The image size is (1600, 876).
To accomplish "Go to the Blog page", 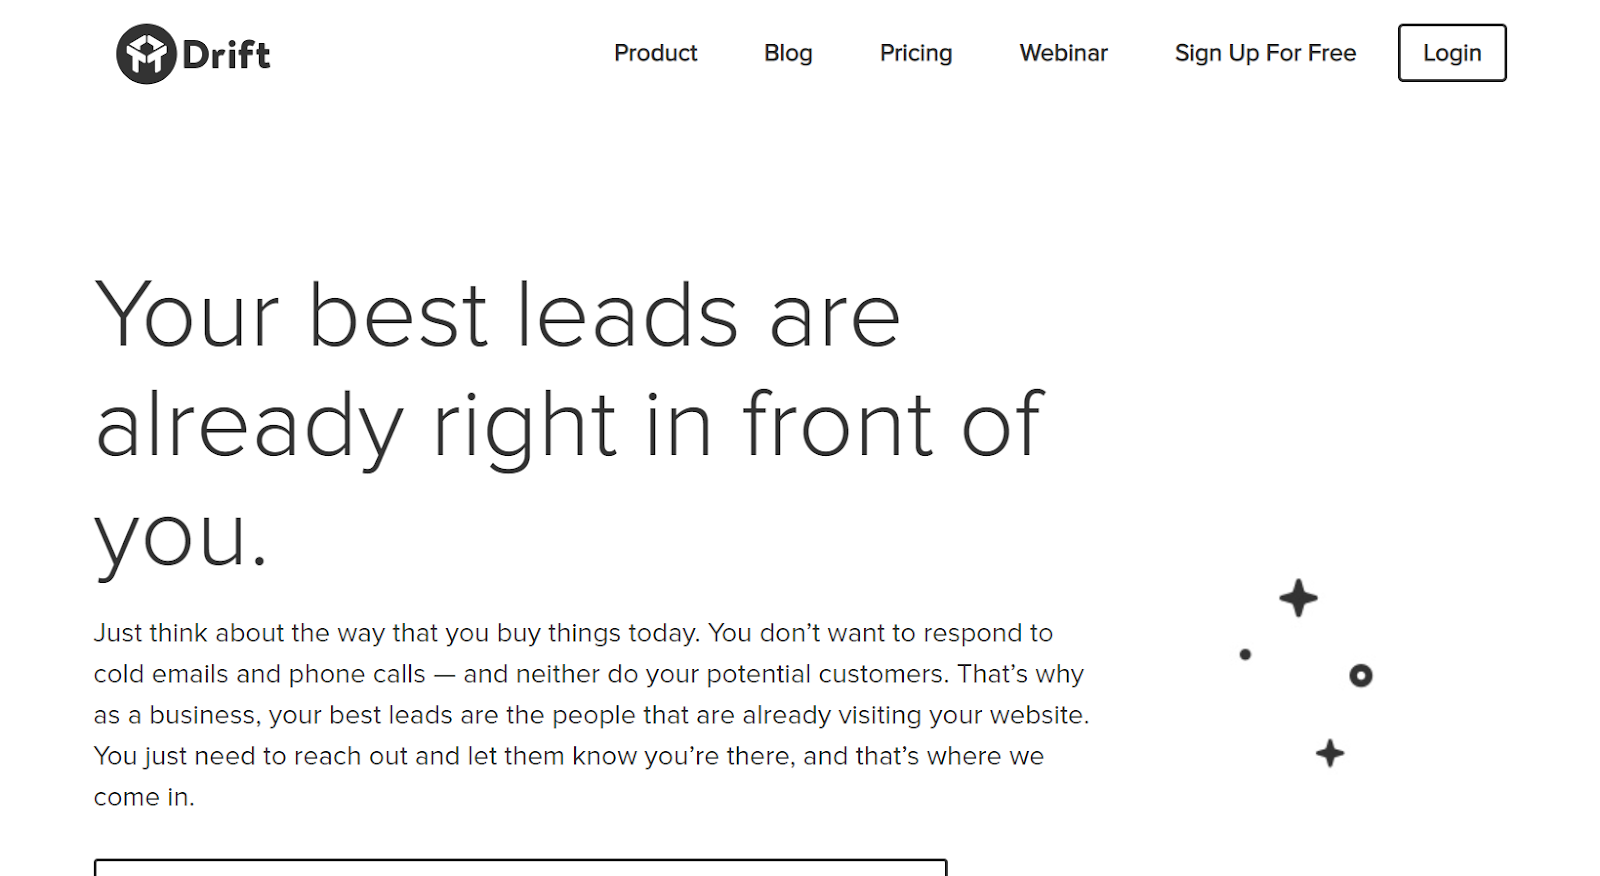I will pos(788,53).
